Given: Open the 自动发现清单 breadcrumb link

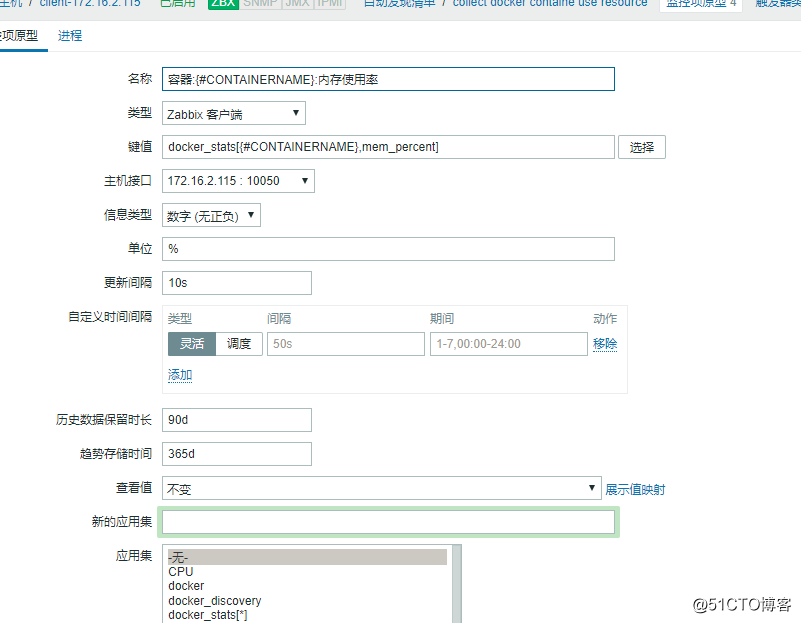Looking at the screenshot, I should [399, 4].
